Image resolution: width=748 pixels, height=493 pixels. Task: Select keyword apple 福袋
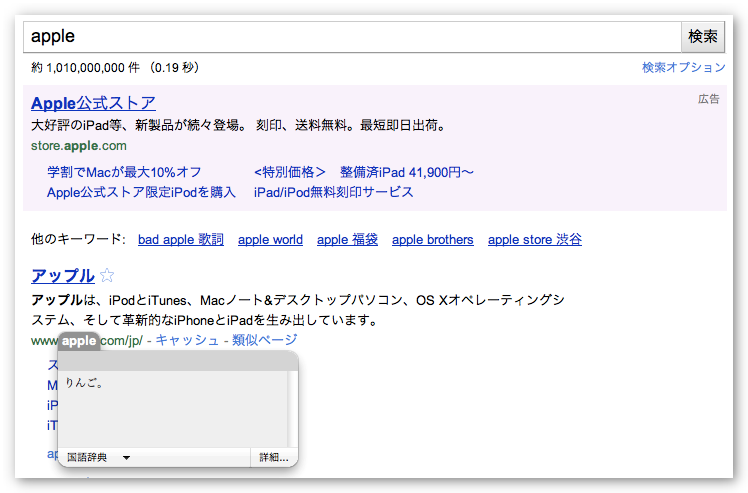pos(347,239)
